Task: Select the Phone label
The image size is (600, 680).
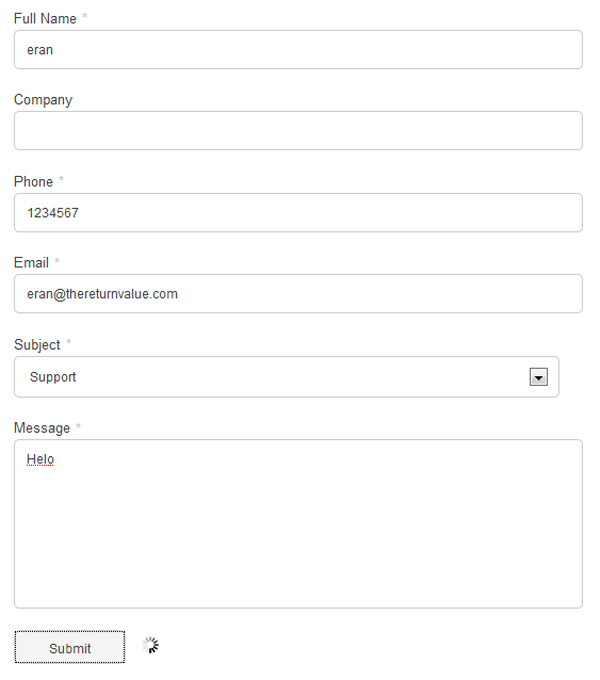Action: click(33, 182)
